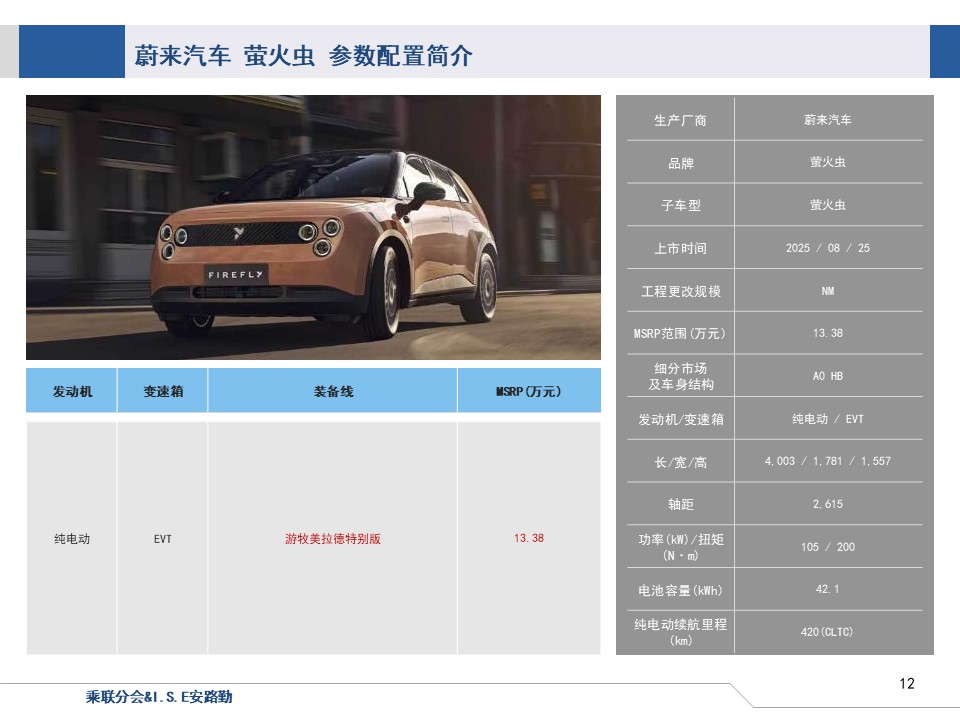Image resolution: width=960 pixels, height=720 pixels.
Task: Select the "EVT" cell under 变速箱 column
Action: point(163,539)
